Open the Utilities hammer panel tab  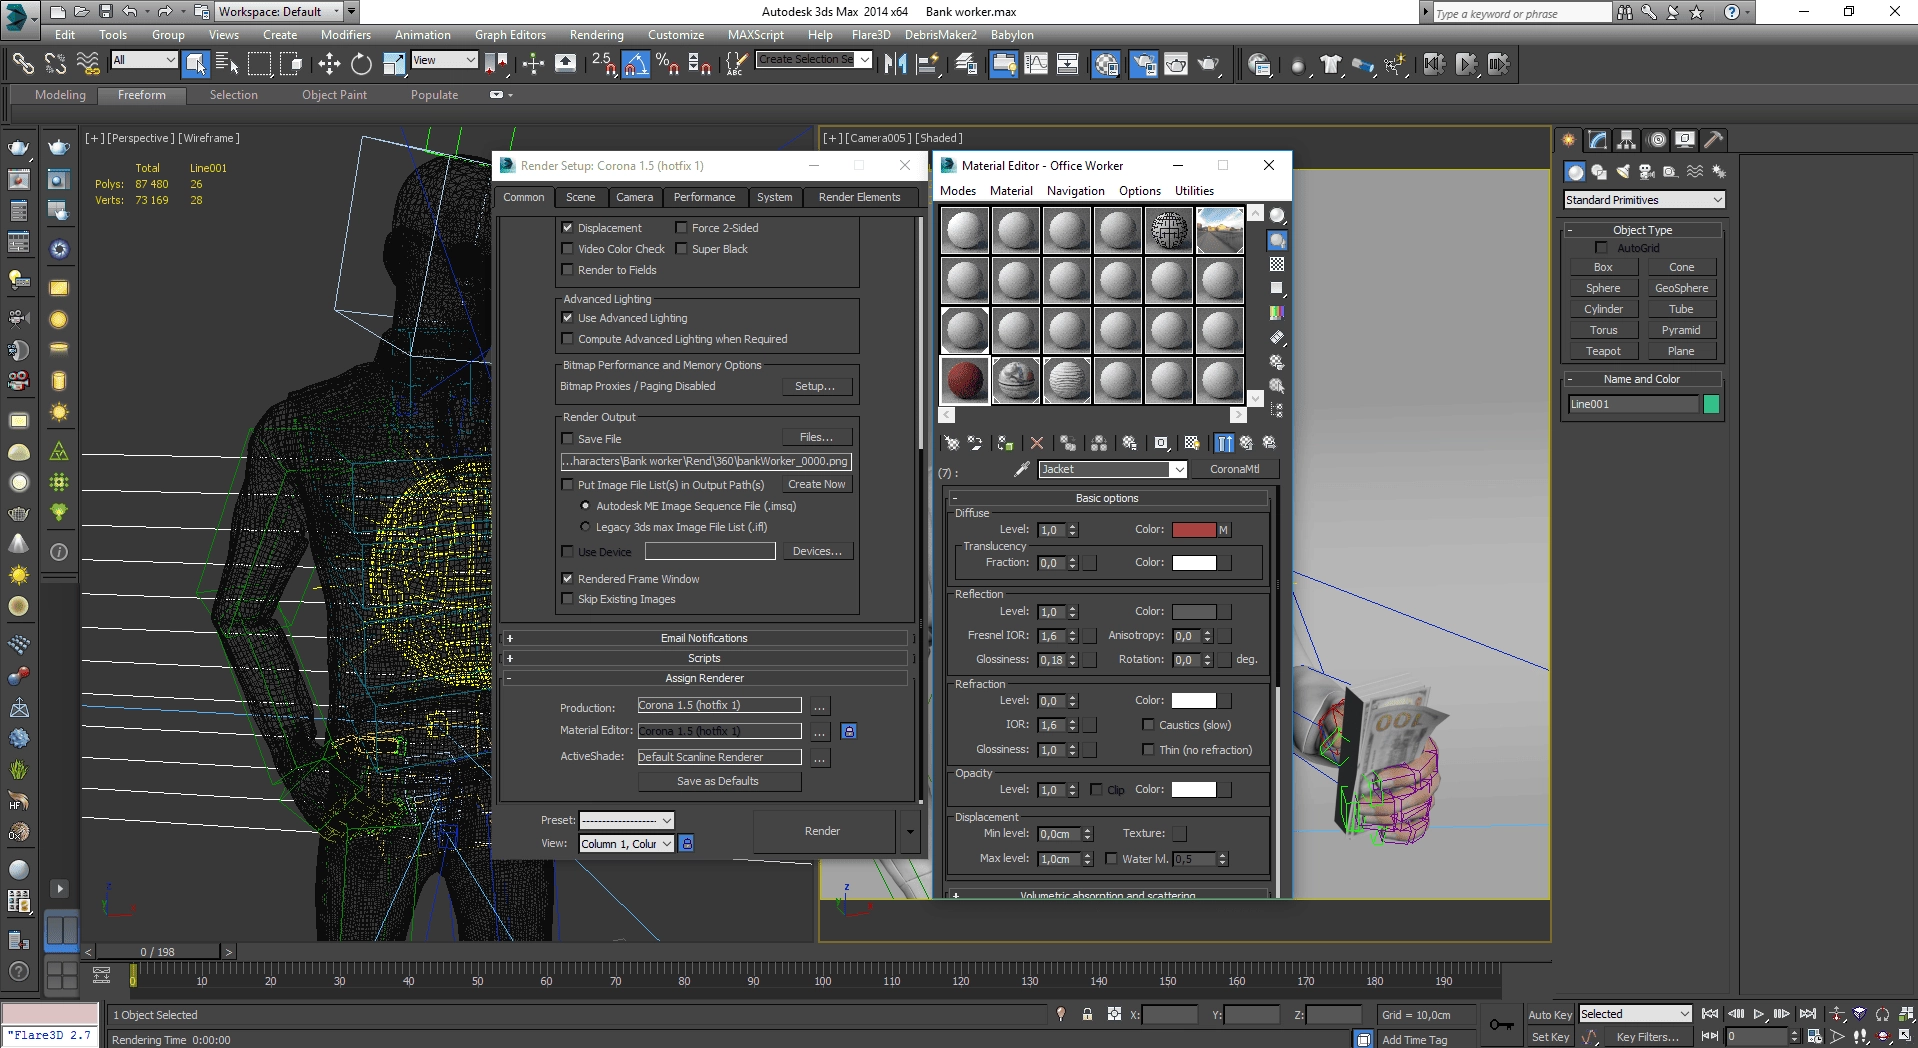(1714, 140)
